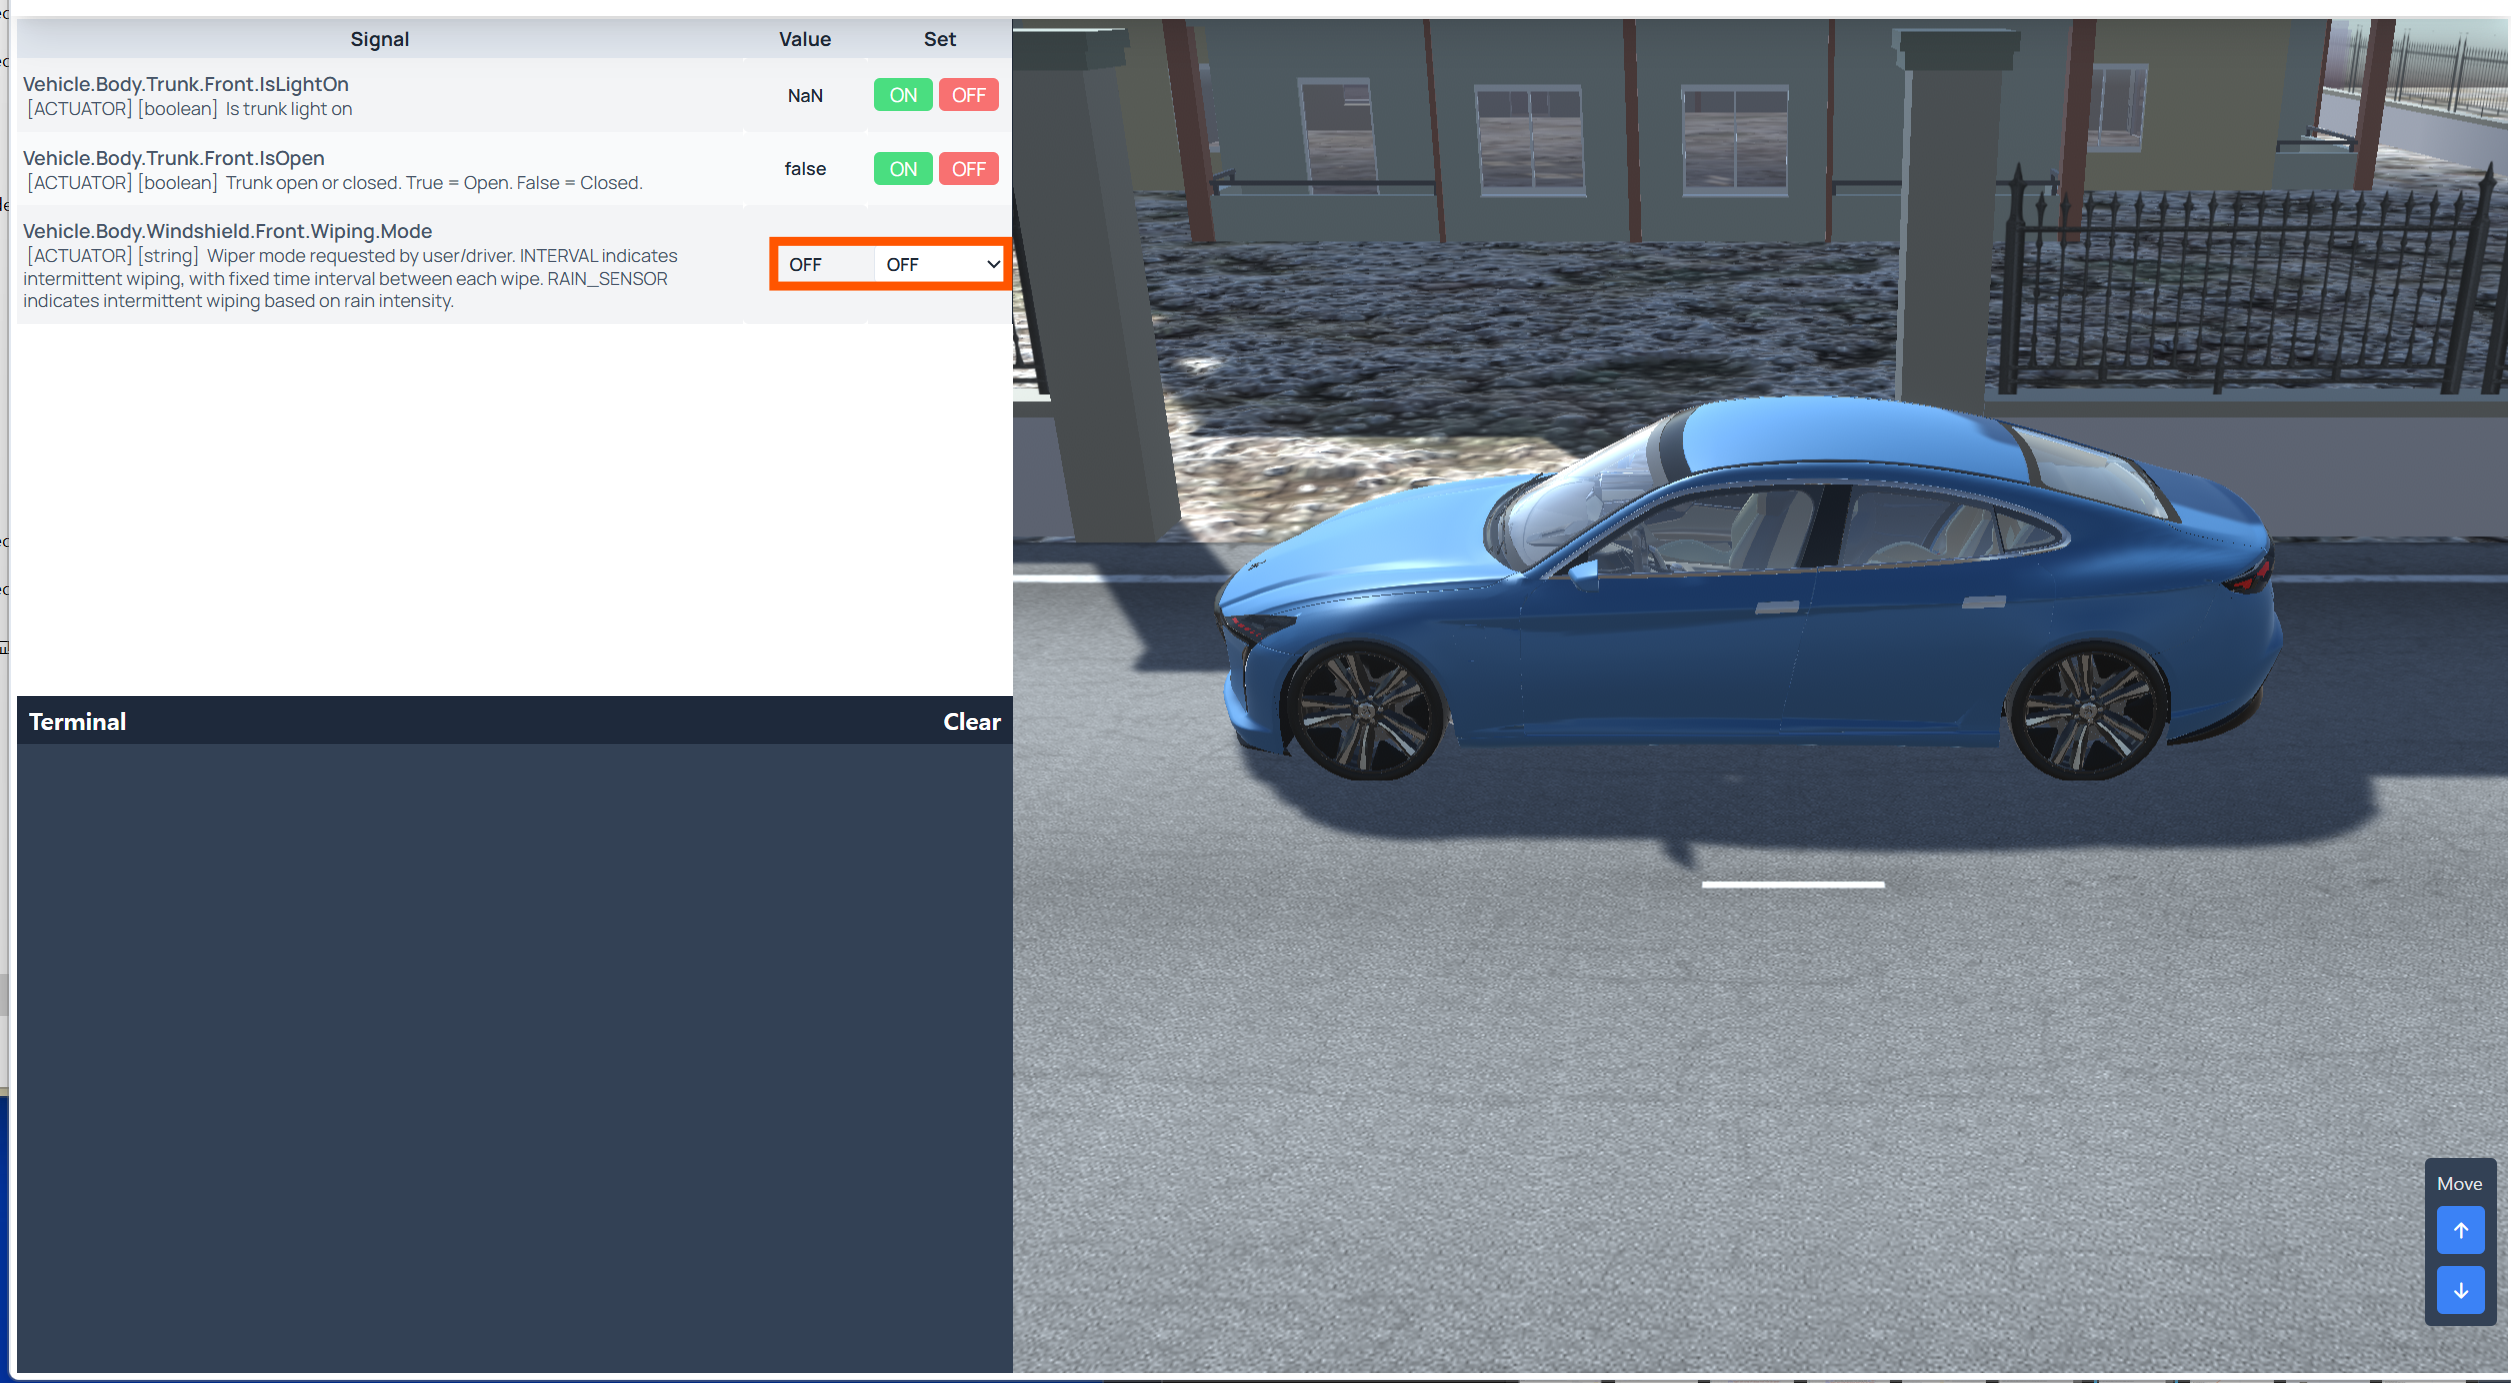Turn ON the Trunk.Front.IsLightOn signal
This screenshot has width=2511, height=1383.
[x=902, y=95]
